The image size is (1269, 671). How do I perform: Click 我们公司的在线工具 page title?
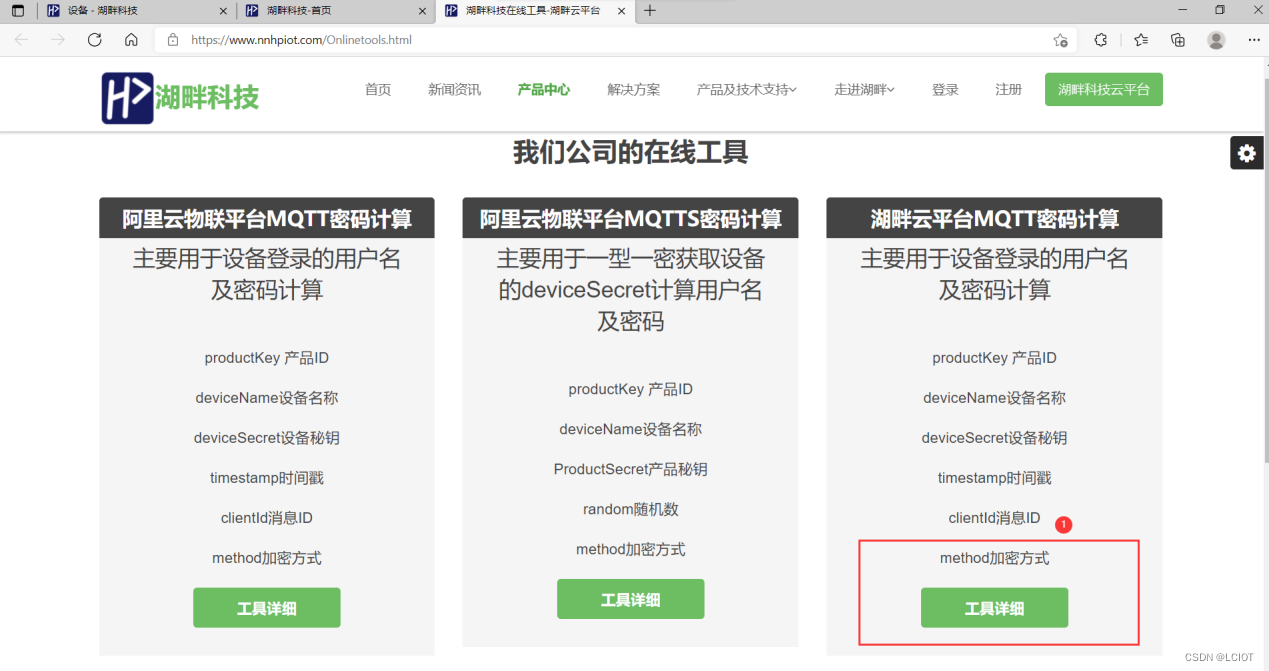point(631,153)
